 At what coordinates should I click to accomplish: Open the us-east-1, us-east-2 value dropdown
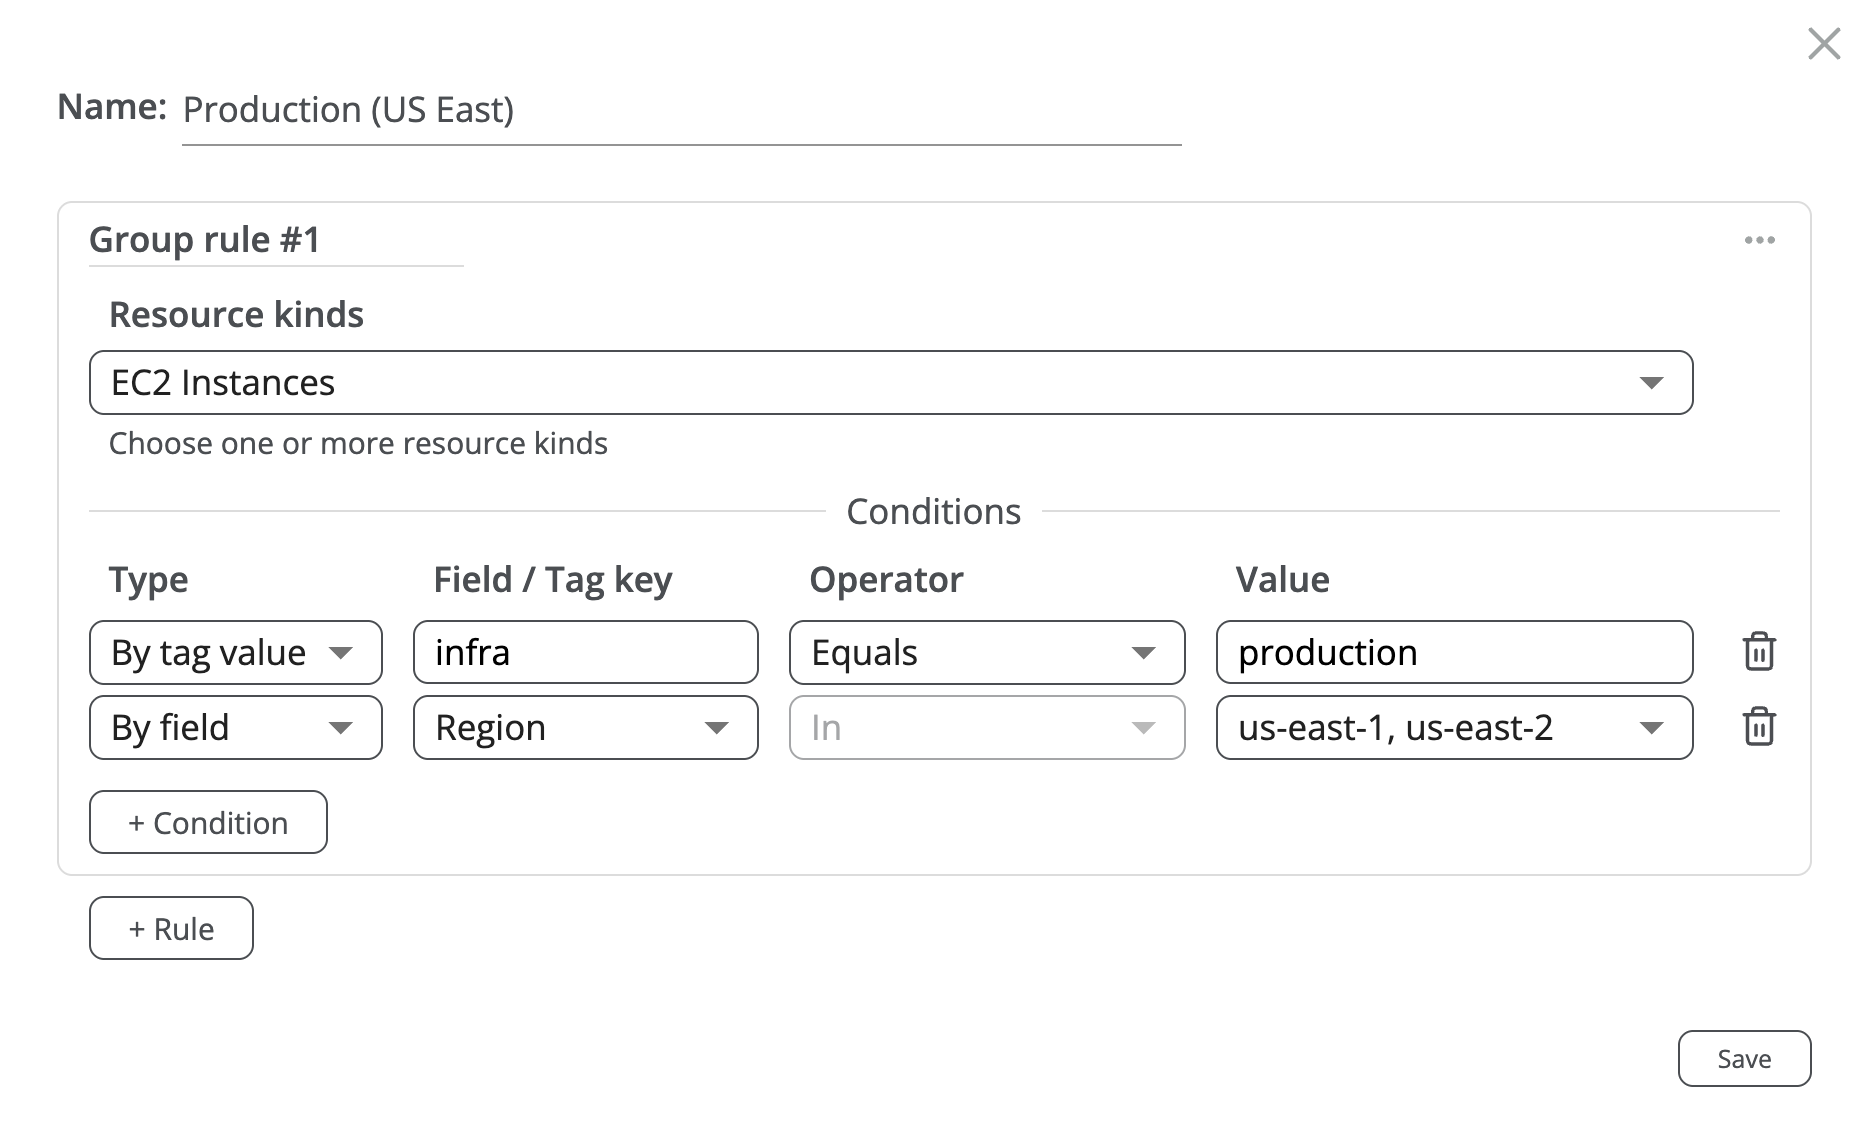(1453, 728)
